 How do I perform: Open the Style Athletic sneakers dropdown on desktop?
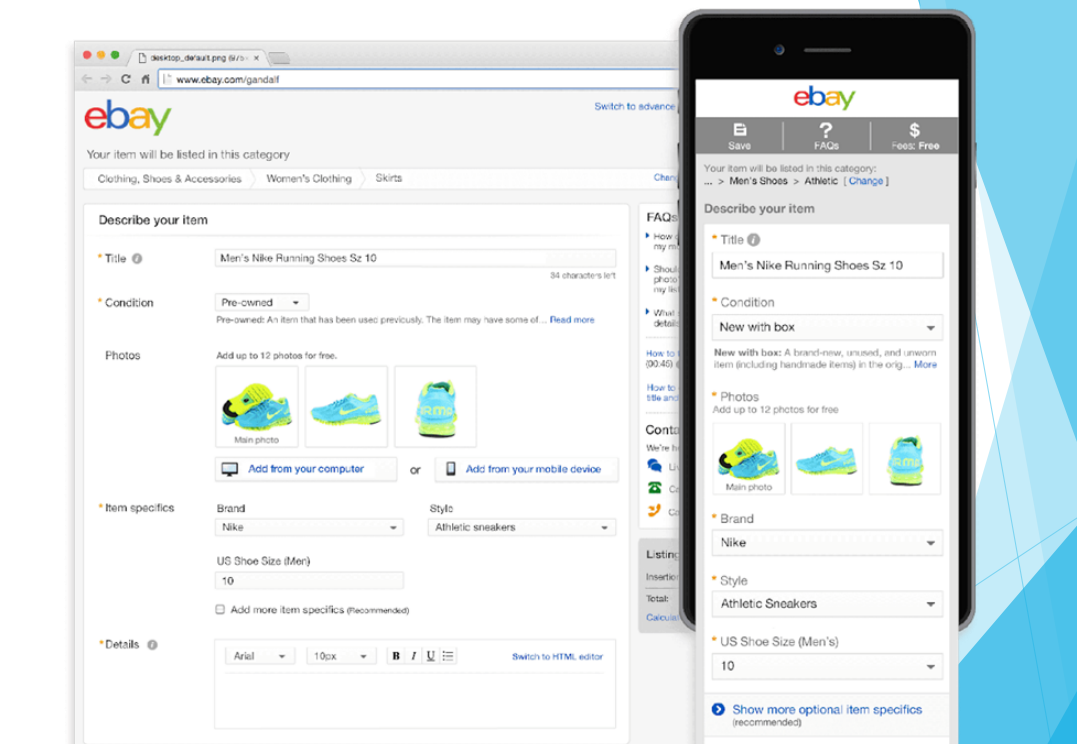point(522,528)
